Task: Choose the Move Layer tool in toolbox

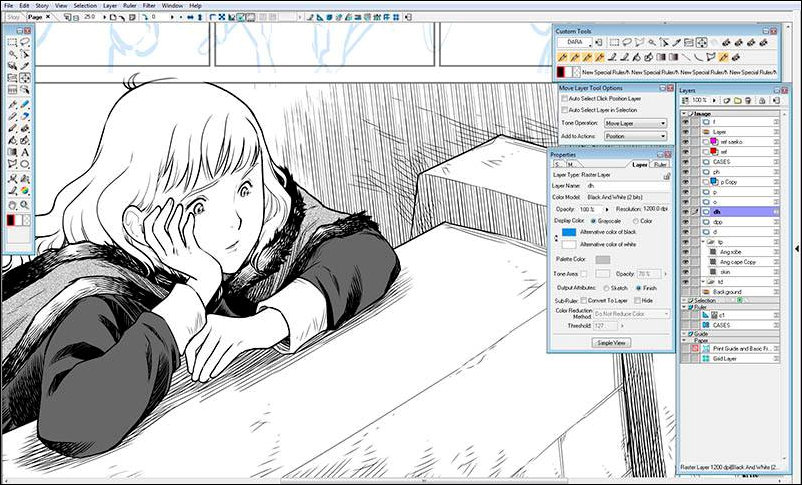Action: 25,76
